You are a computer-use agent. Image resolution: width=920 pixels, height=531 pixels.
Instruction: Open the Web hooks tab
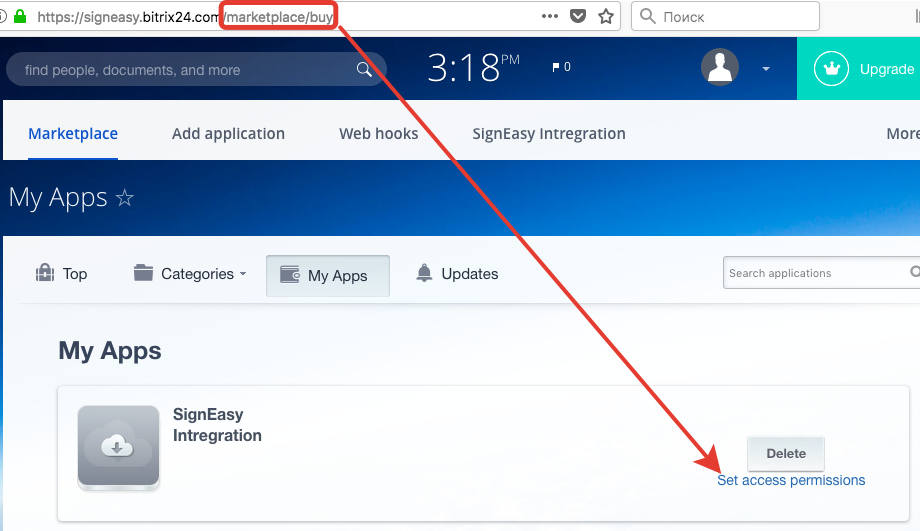tap(378, 134)
